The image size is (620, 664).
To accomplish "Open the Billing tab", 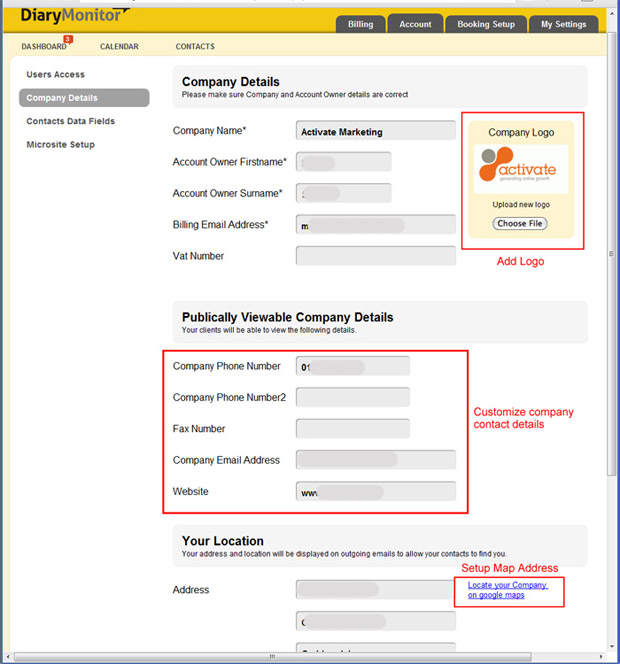I will 361,24.
